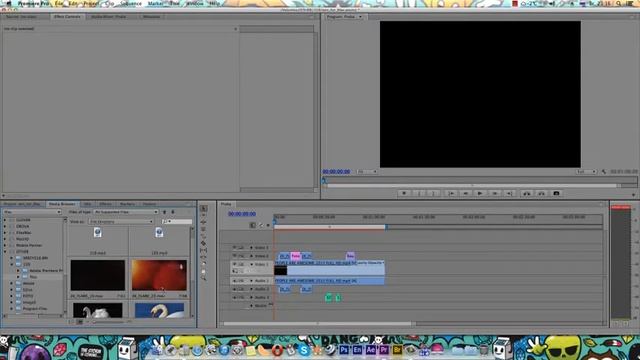The width and height of the screenshot is (640, 360).
Task: Open Photoshop from the Dock
Action: click(x=344, y=350)
